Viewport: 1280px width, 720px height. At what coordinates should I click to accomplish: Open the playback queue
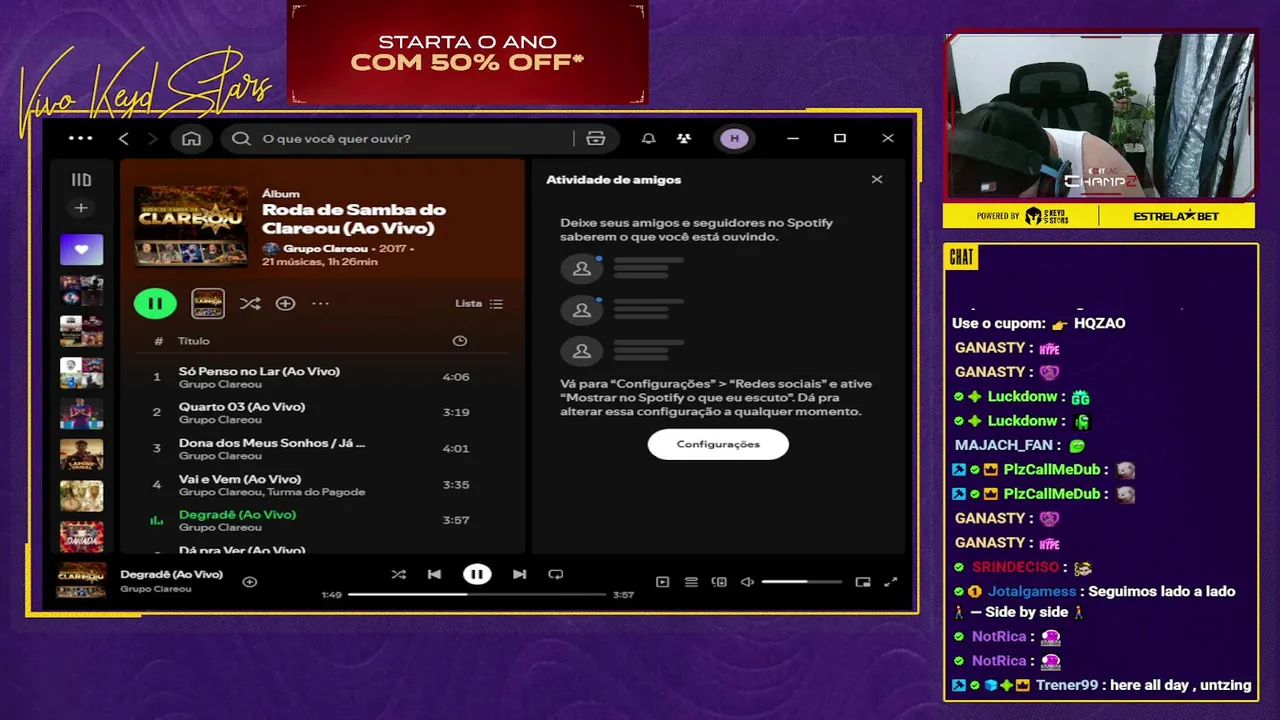click(691, 582)
